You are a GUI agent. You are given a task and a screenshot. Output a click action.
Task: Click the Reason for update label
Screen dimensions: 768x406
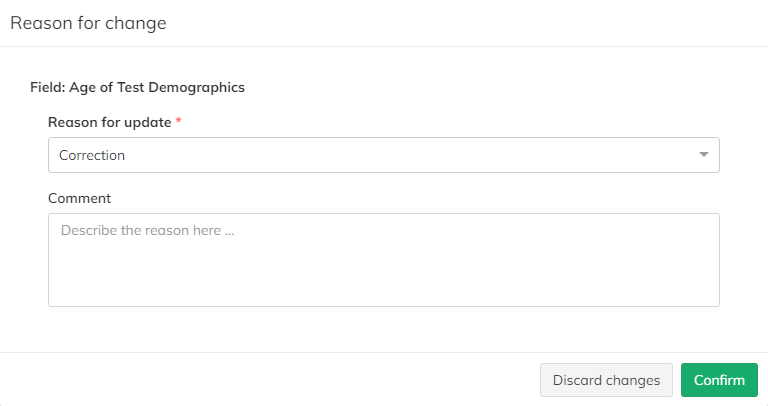point(109,122)
